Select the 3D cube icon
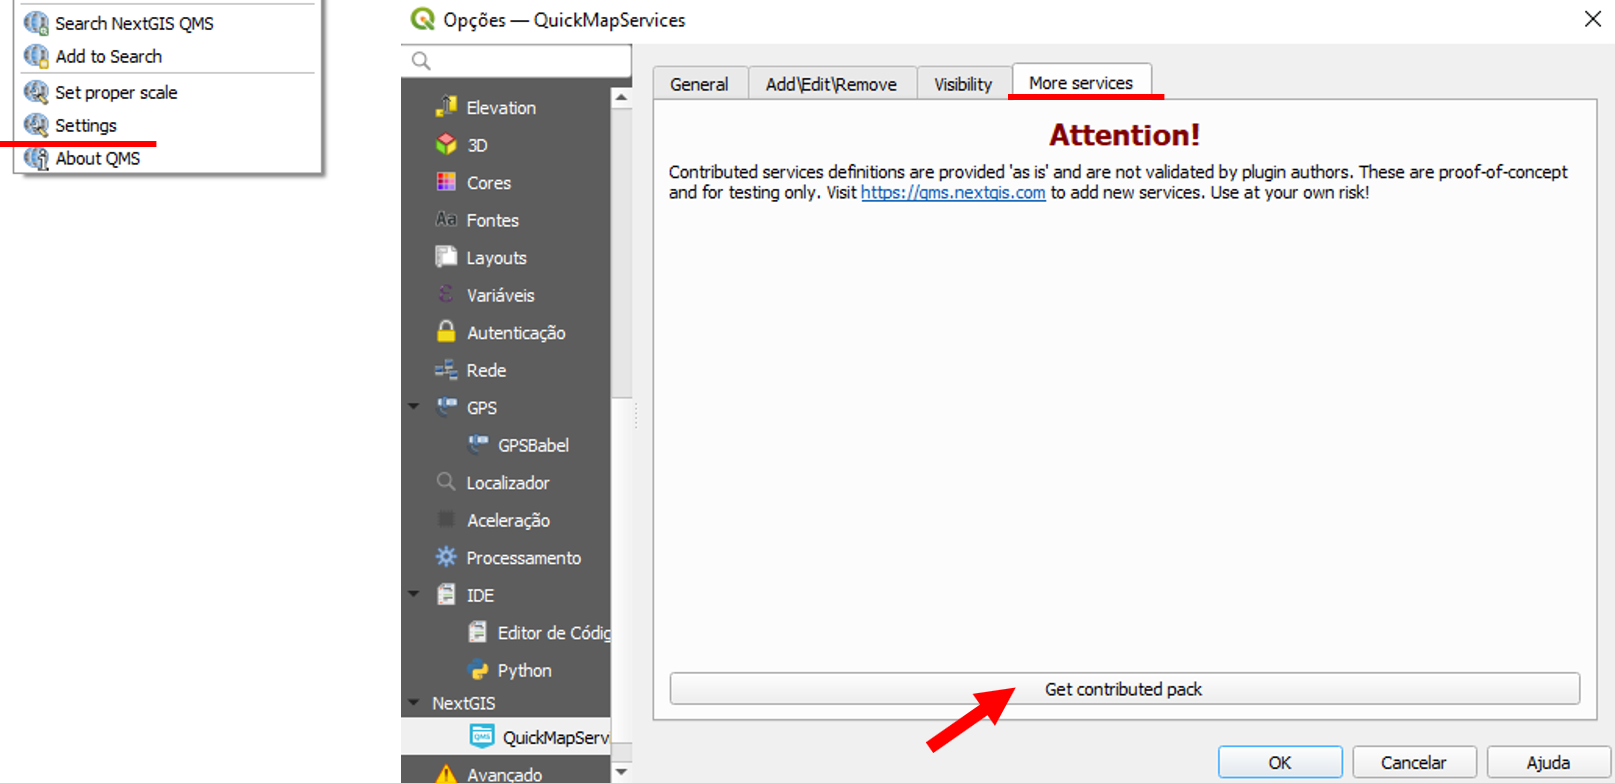 (x=446, y=144)
